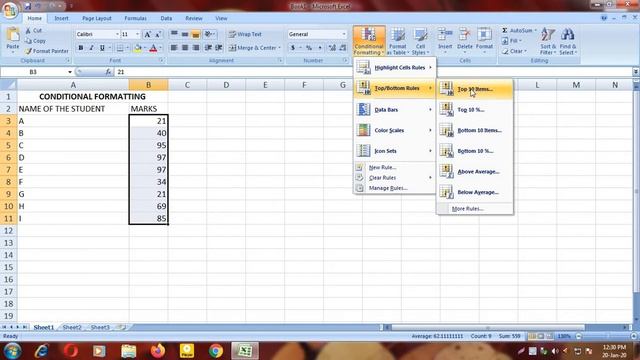The width and height of the screenshot is (640, 360).
Task: Open Firefox from the taskbar
Action: [x=158, y=351]
